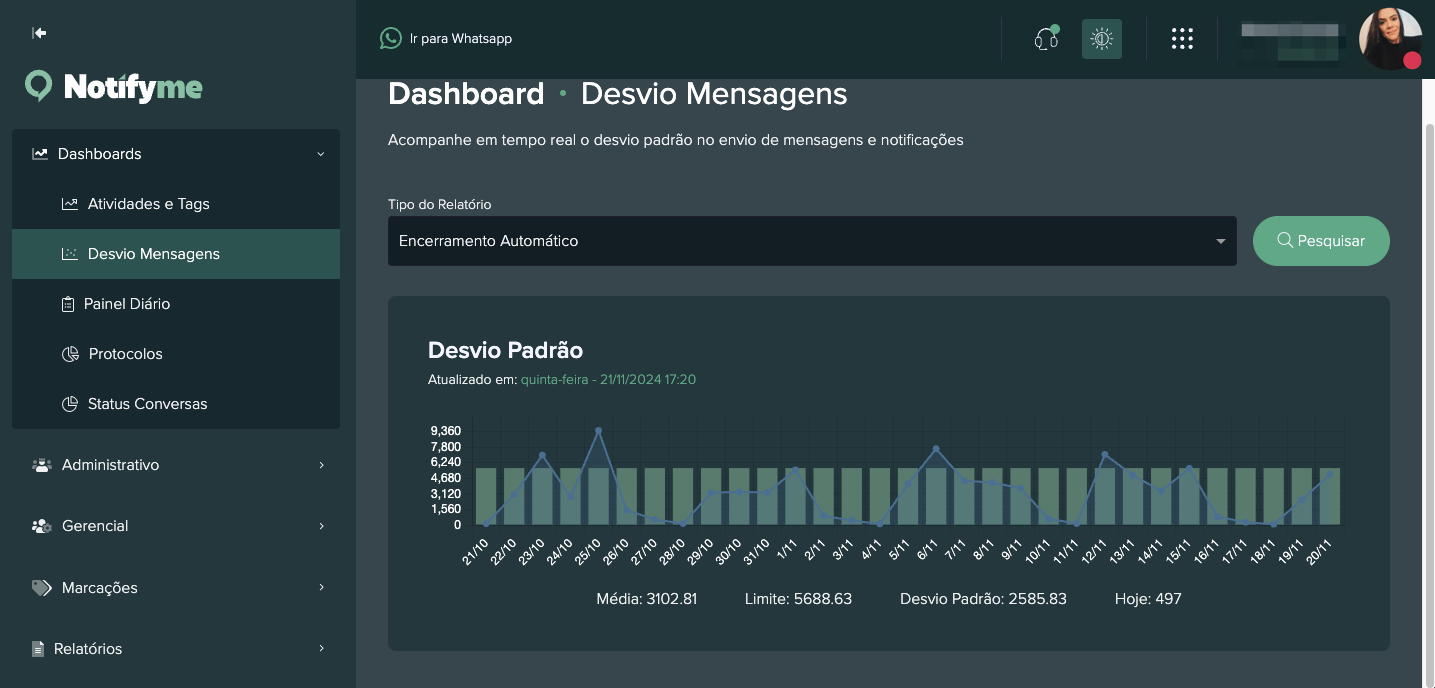Click the 25/10 peak point on the chart

[x=599, y=429]
